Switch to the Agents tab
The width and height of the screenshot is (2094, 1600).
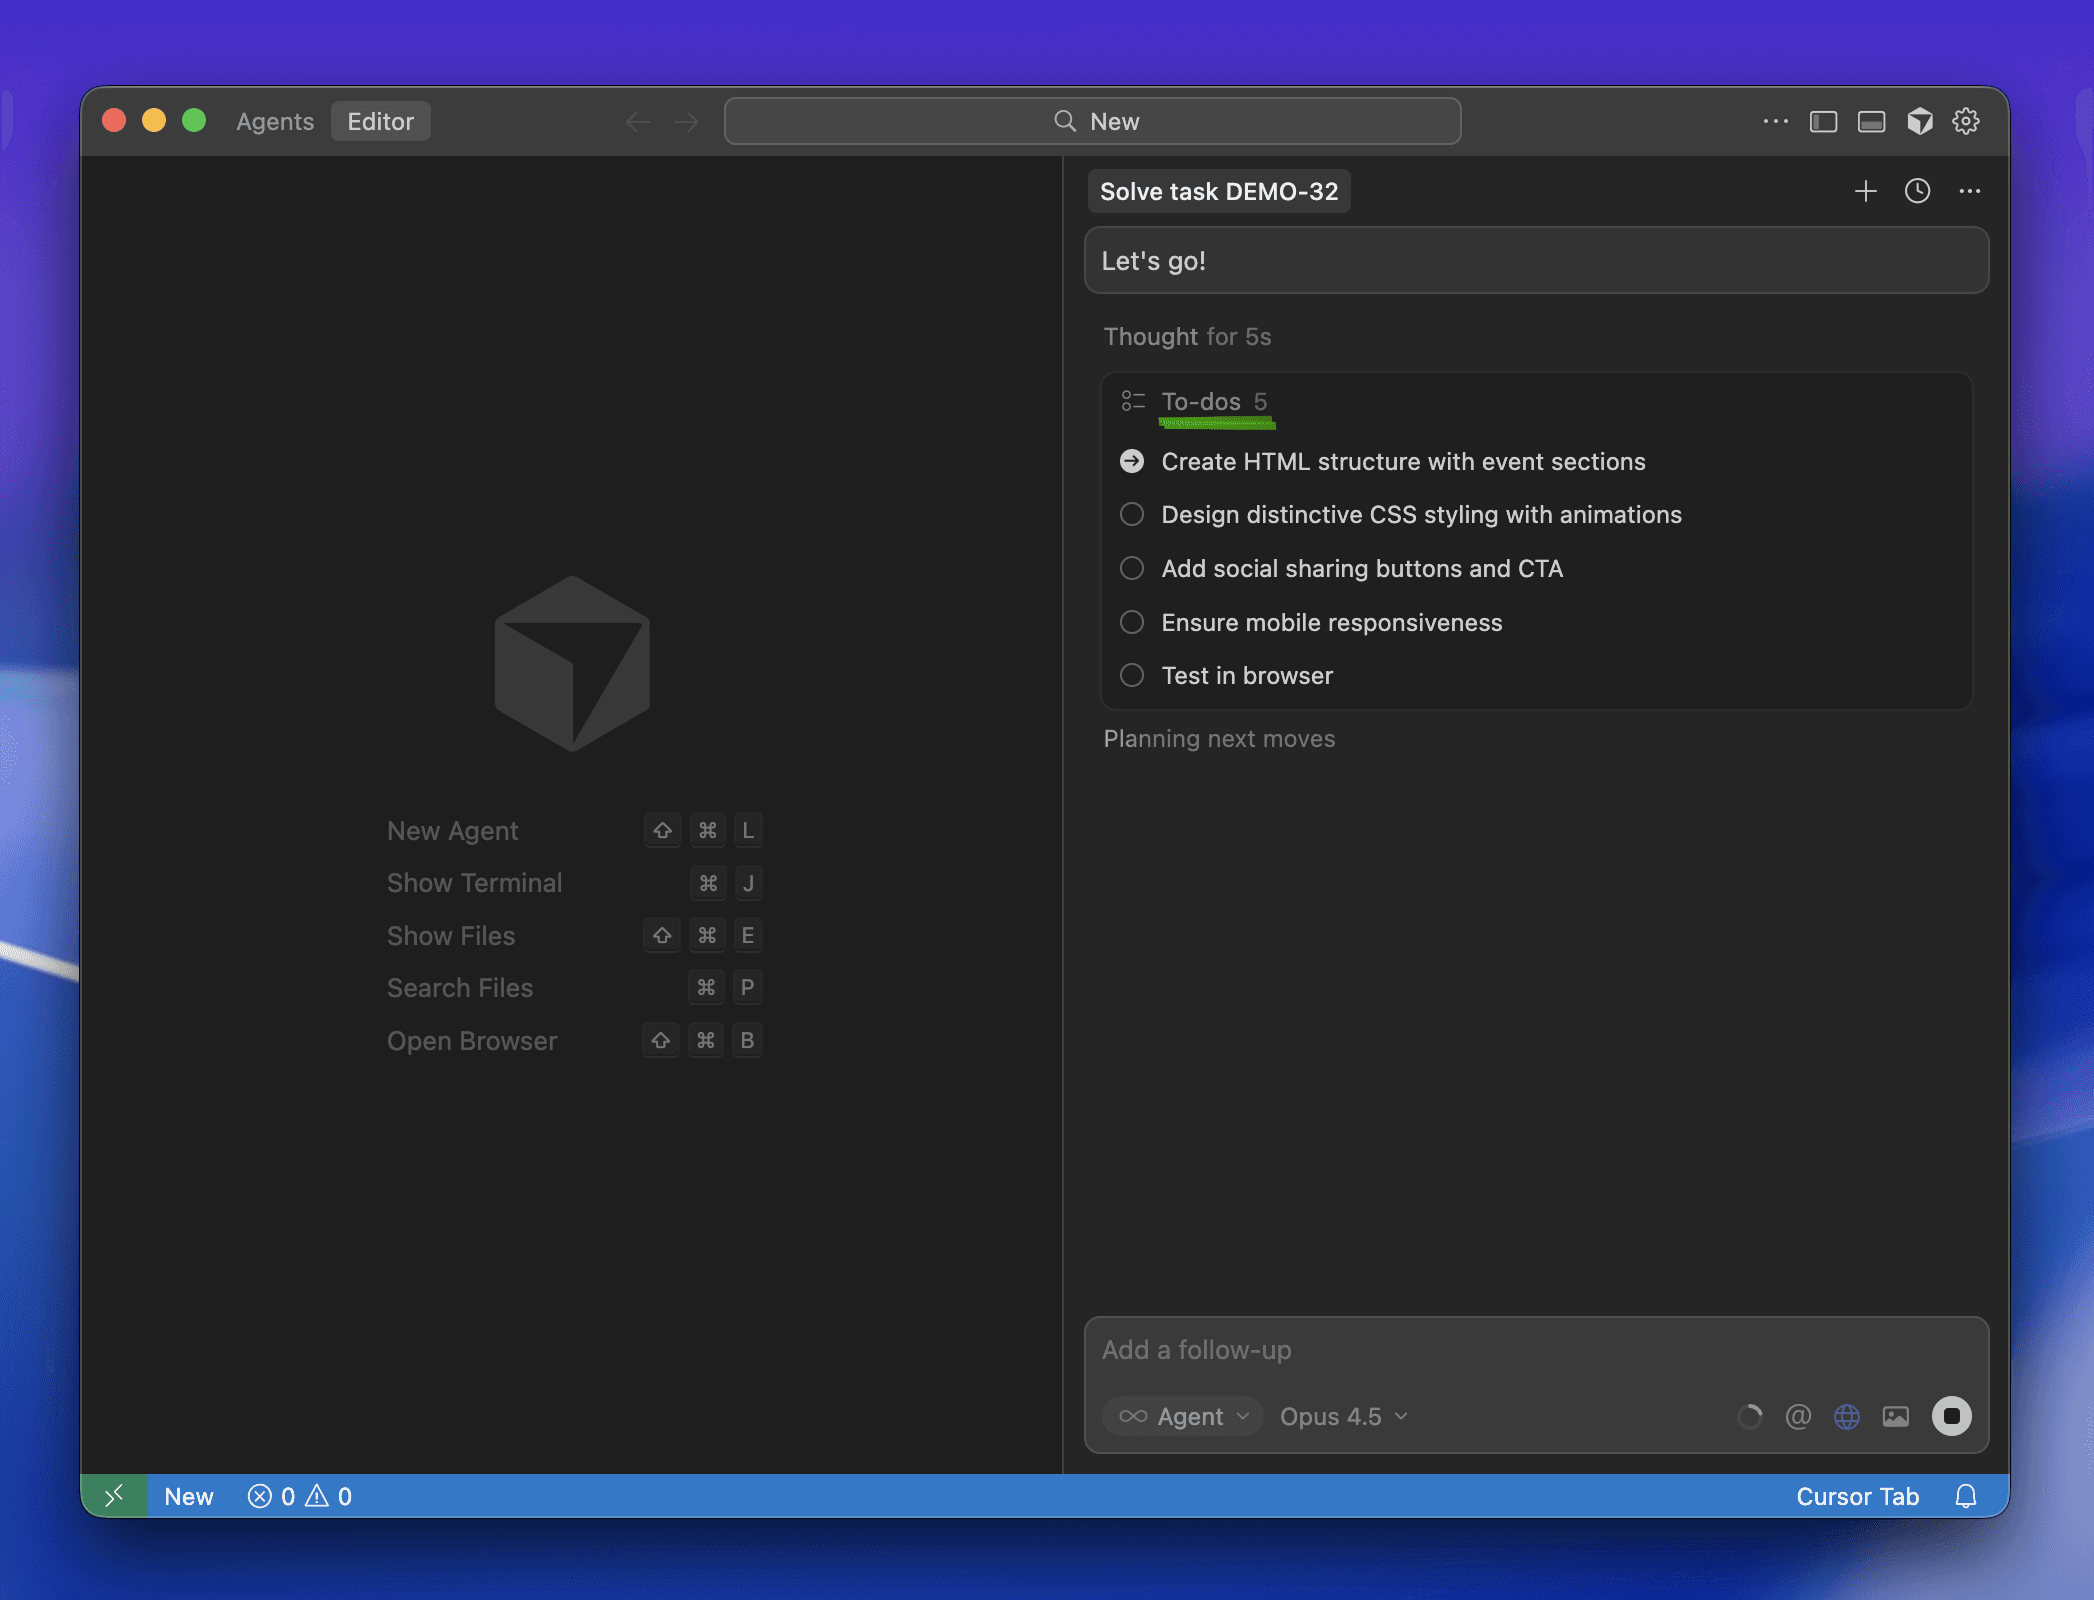tap(275, 121)
